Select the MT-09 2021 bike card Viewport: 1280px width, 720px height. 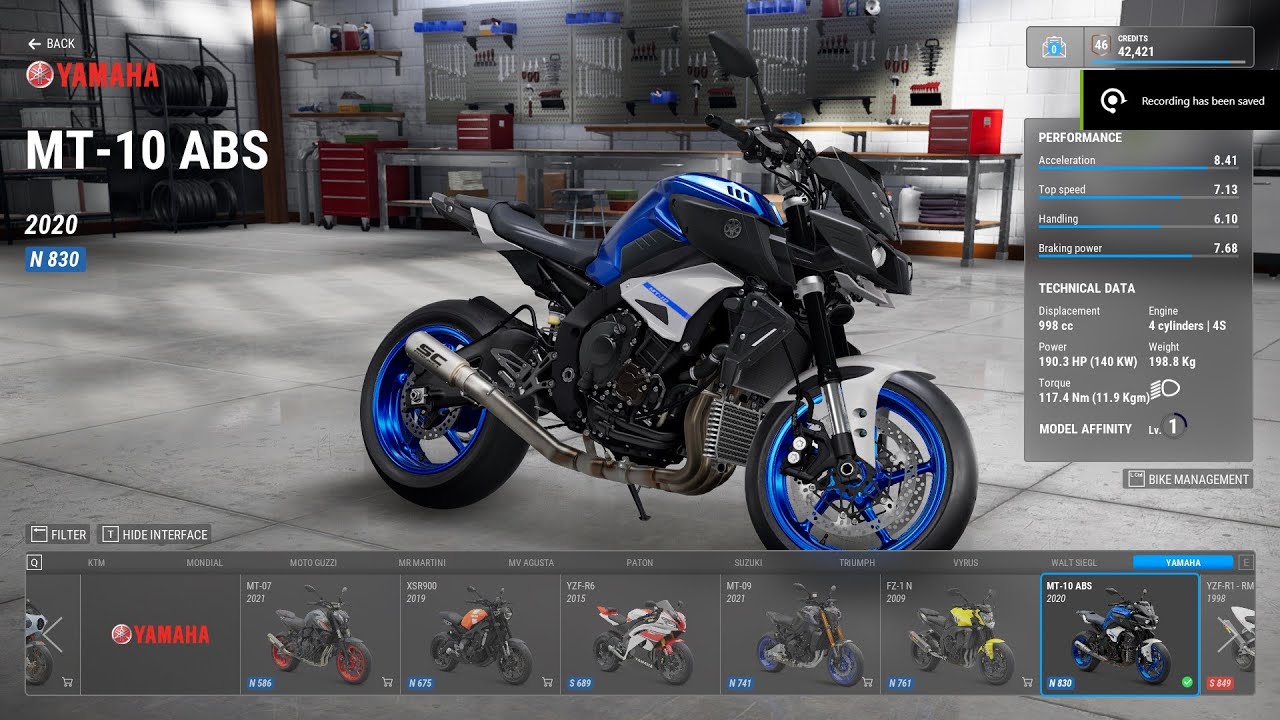click(800, 634)
